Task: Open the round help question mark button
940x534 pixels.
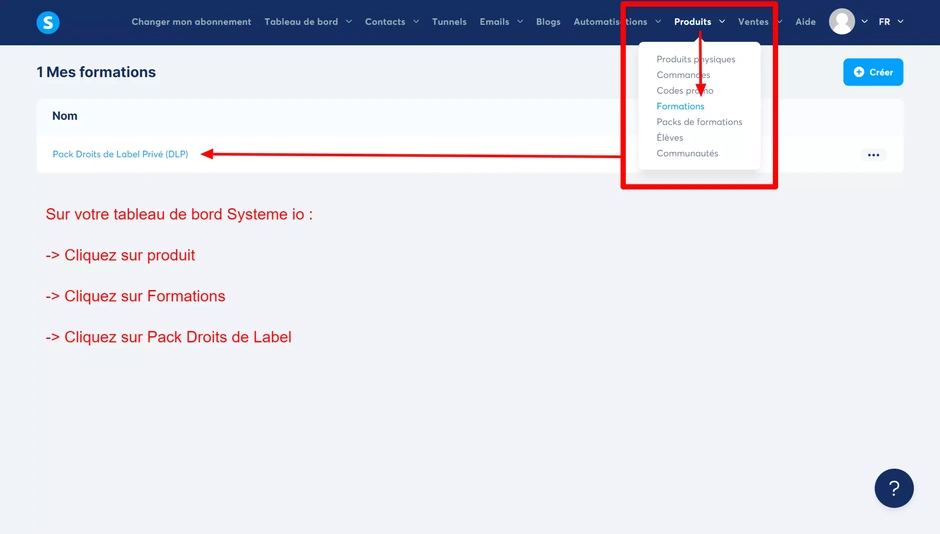Action: point(893,488)
